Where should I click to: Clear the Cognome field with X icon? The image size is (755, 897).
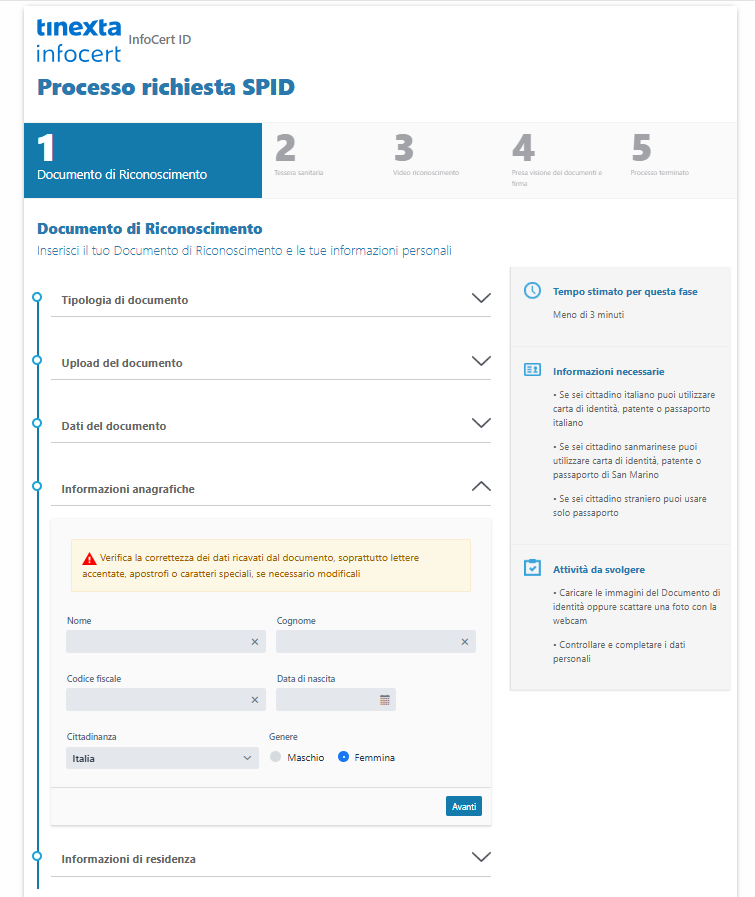coord(464,642)
